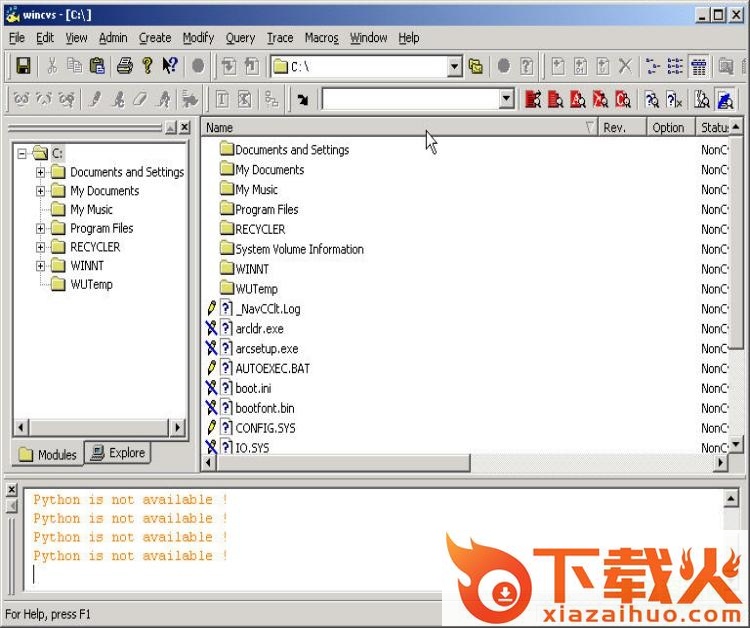
Task: Open Help with the yellow question icon
Action: pyautogui.click(x=147, y=66)
